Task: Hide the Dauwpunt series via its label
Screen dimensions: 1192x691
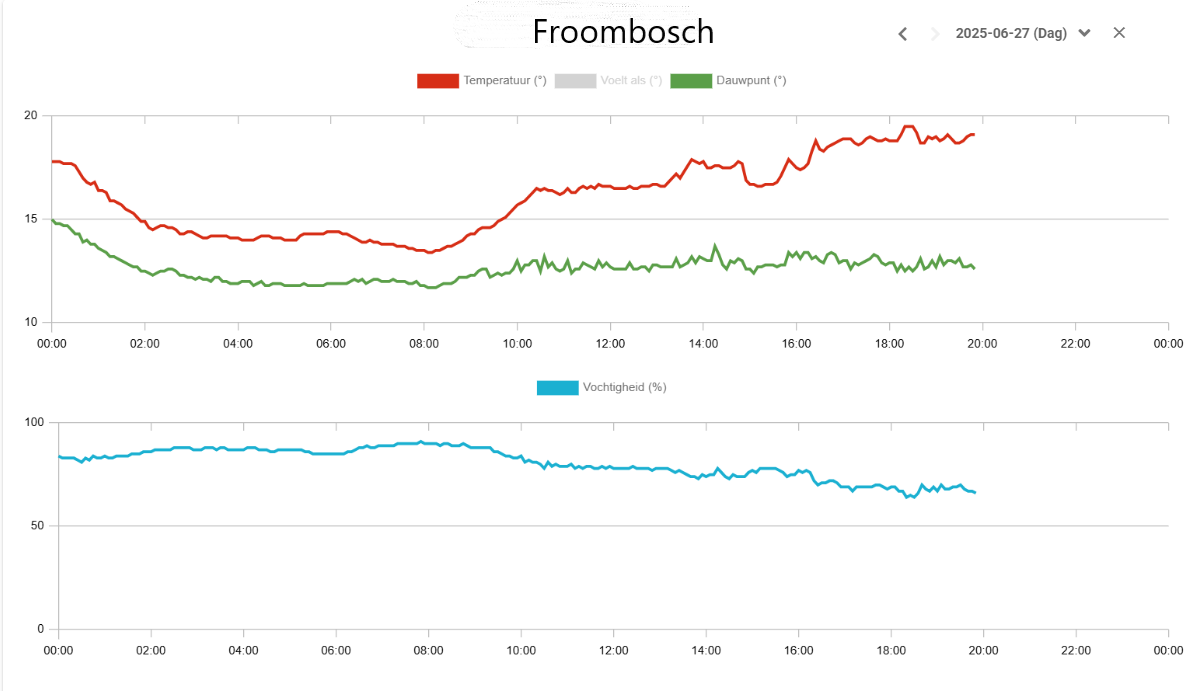Action: 751,81
